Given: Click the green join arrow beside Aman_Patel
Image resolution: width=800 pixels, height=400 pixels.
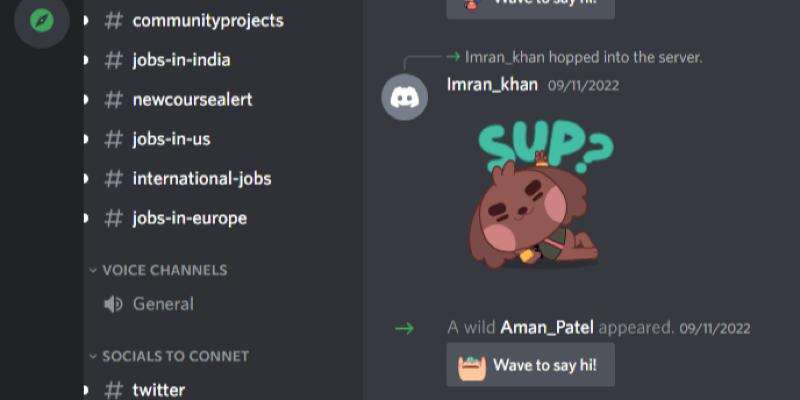Looking at the screenshot, I should pyautogui.click(x=404, y=328).
